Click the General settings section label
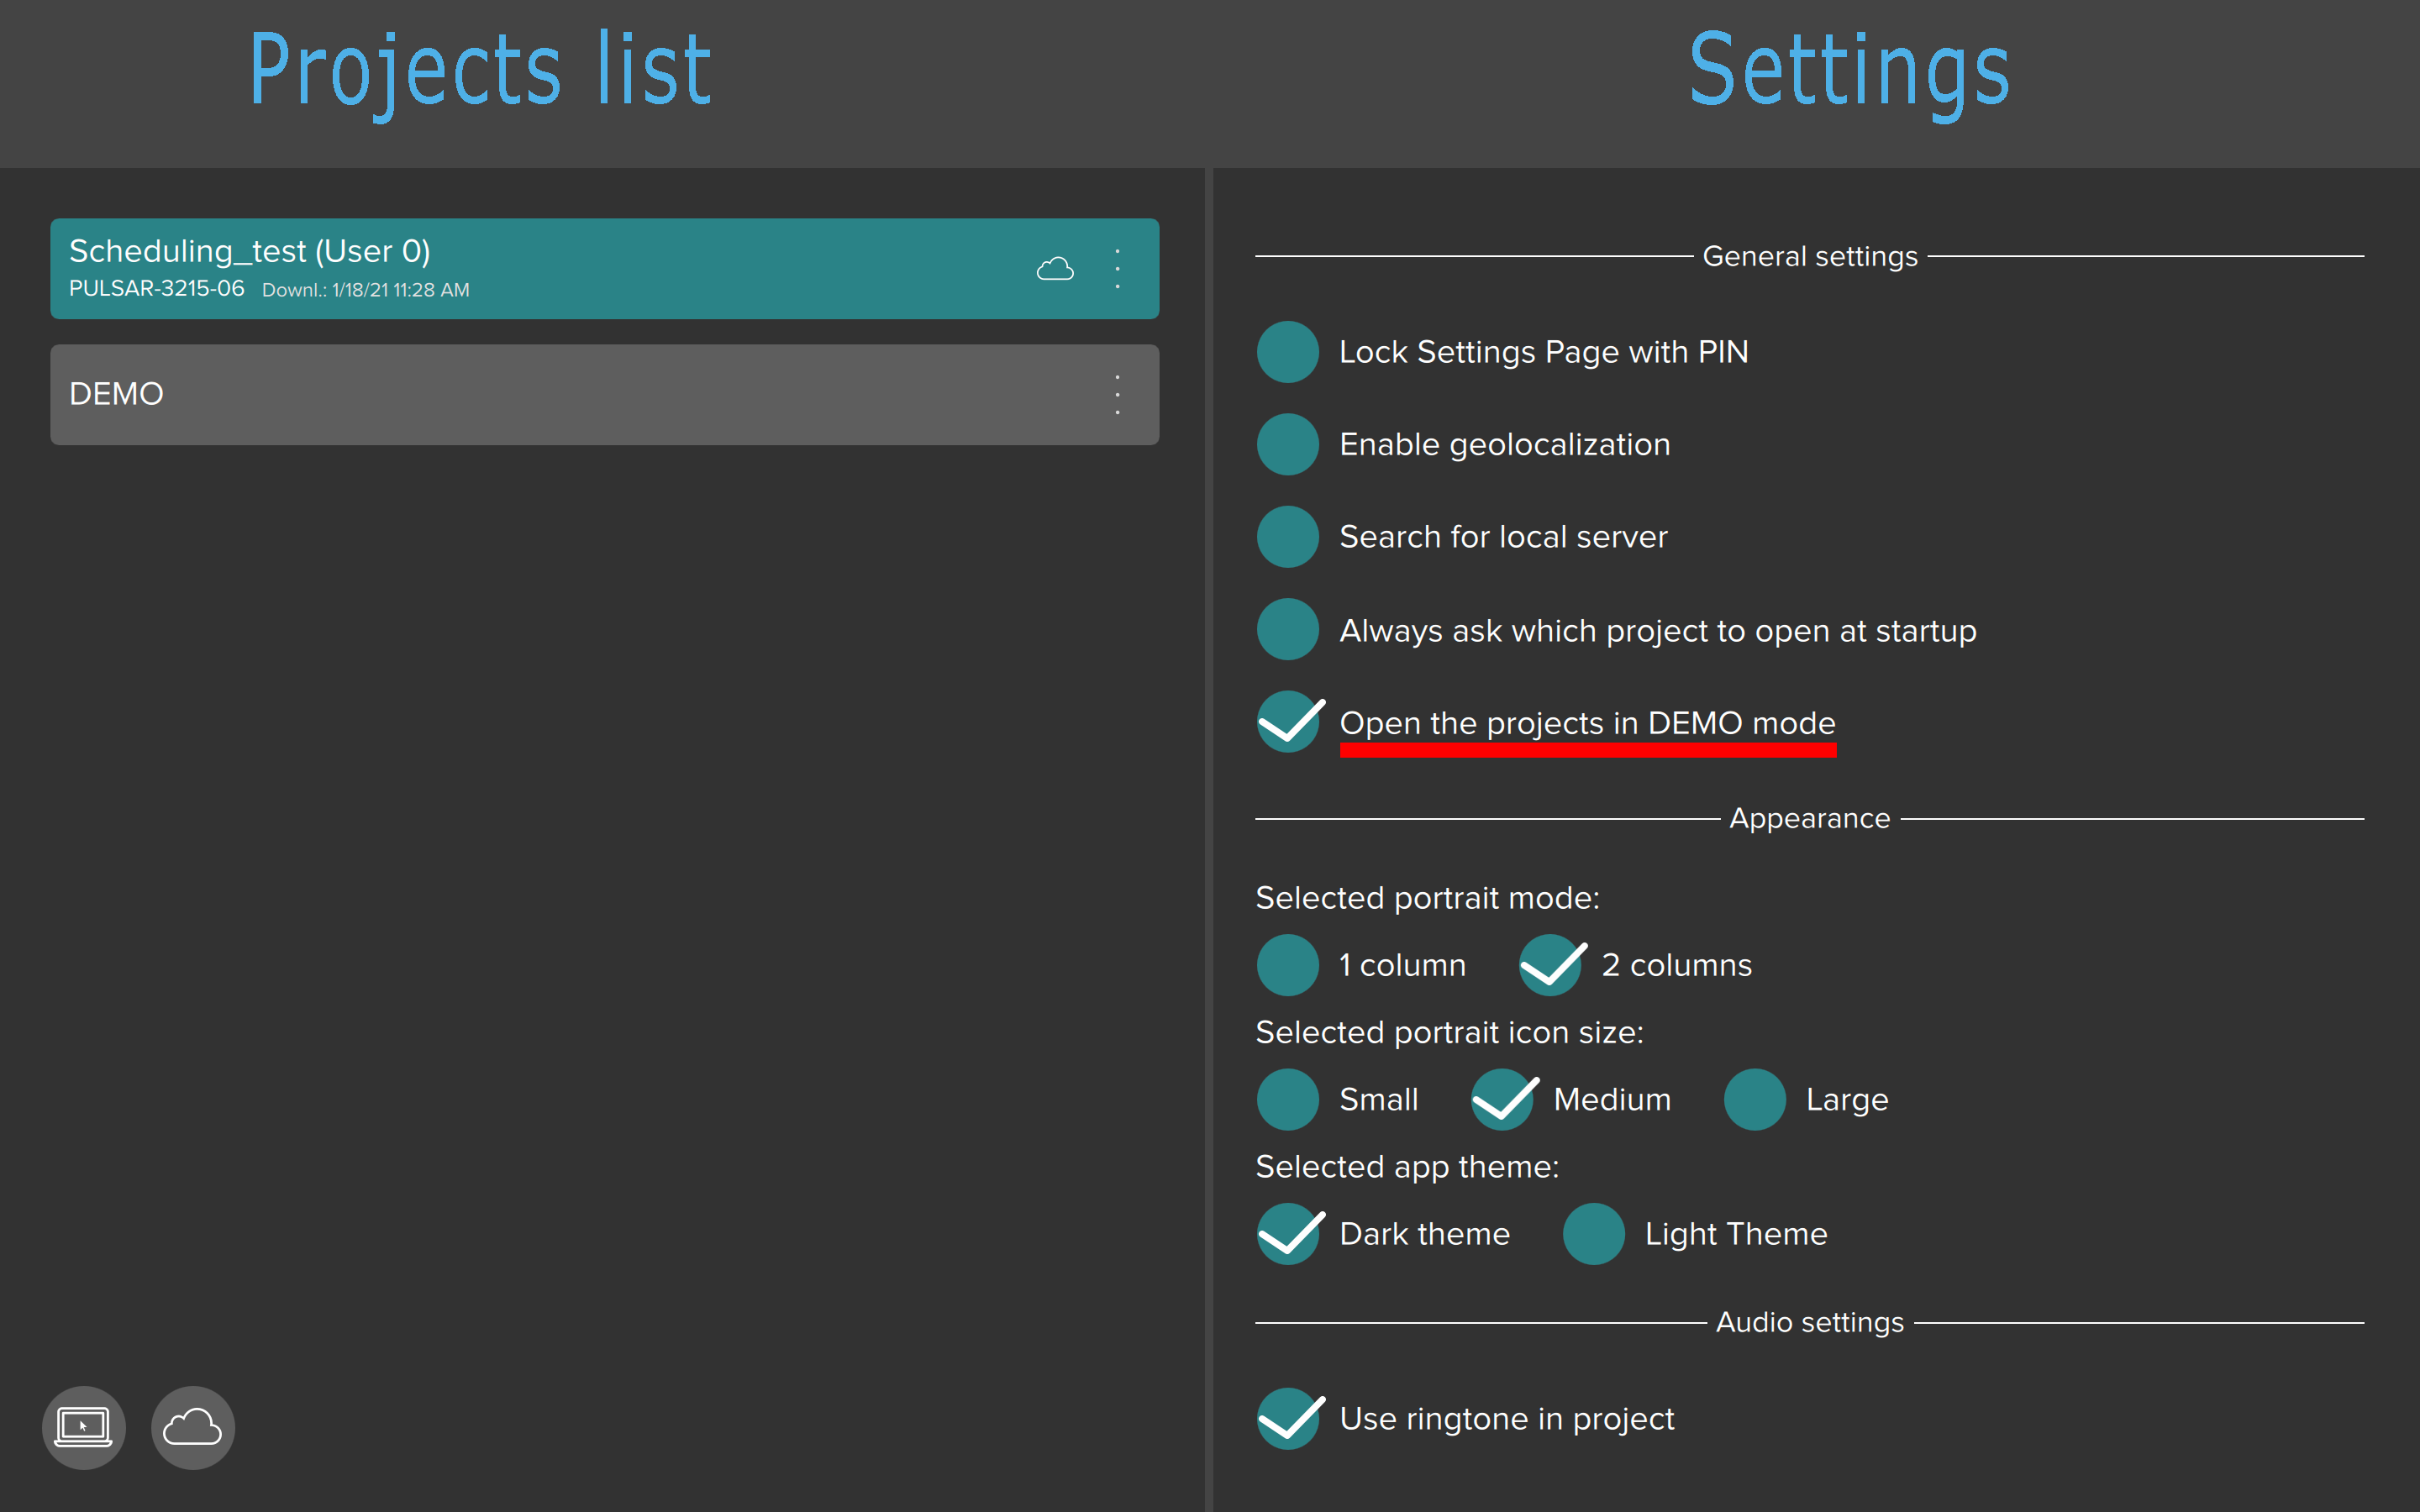The image size is (2420, 1512). click(x=1810, y=257)
